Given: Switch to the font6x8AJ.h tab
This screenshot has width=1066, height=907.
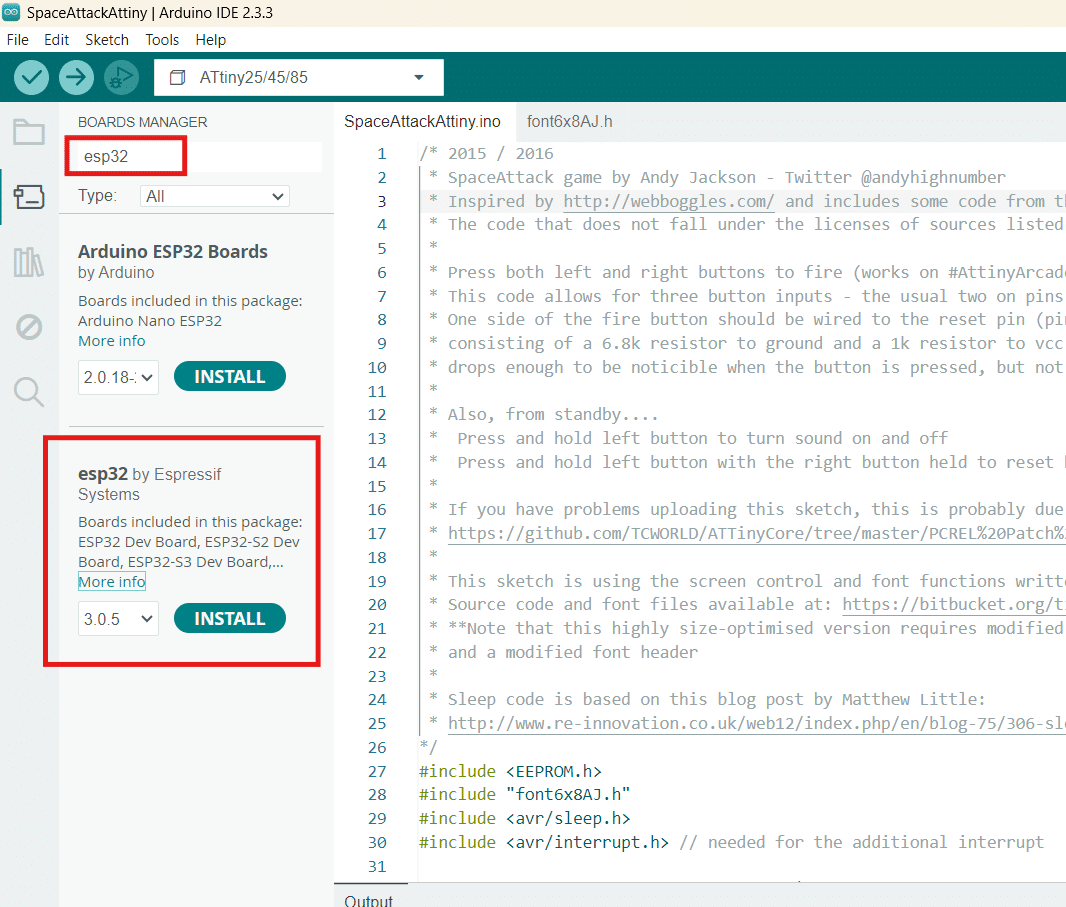Looking at the screenshot, I should (x=570, y=122).
